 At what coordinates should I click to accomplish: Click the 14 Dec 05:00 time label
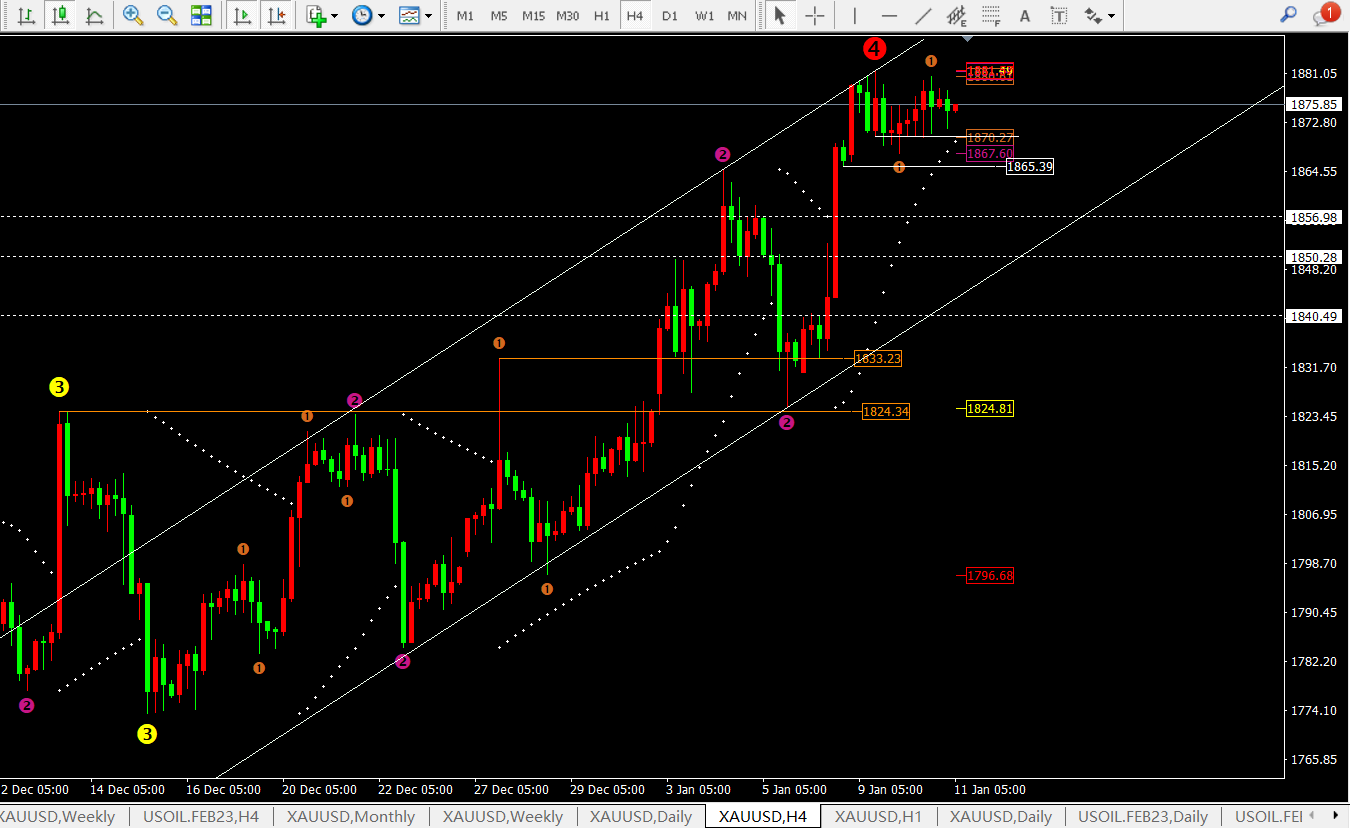point(128,790)
